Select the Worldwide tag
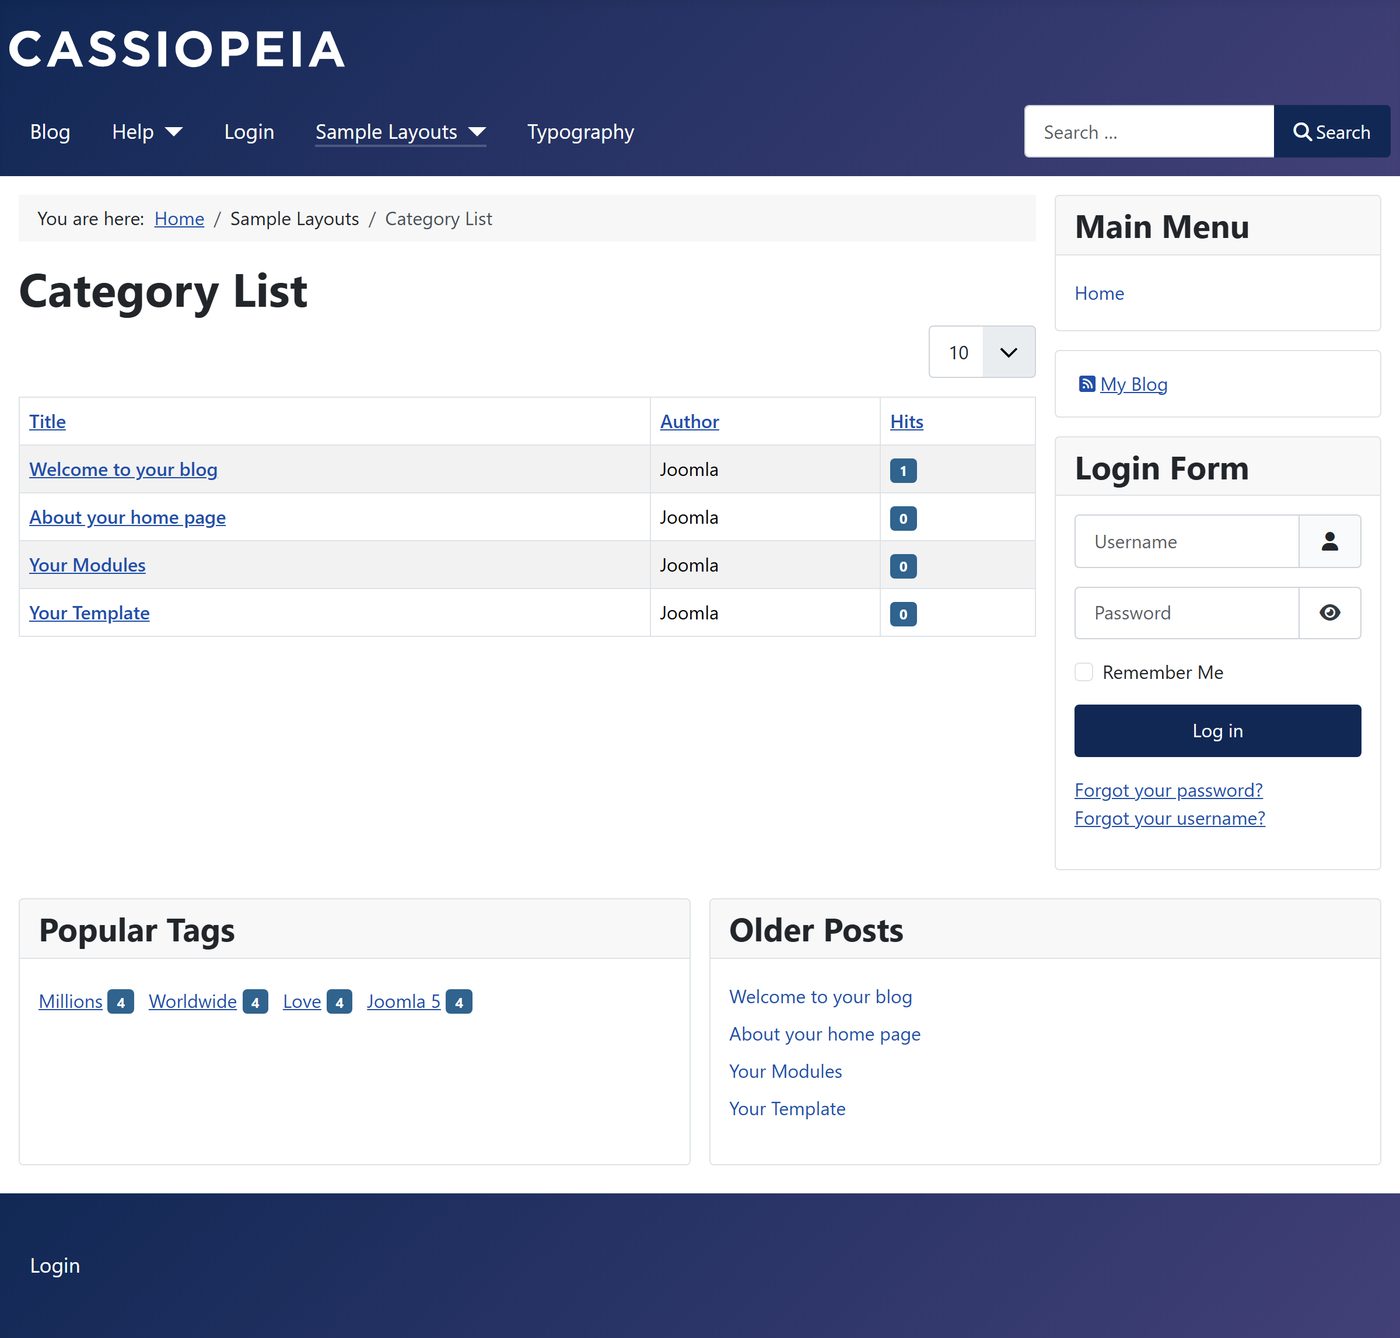This screenshot has height=1338, width=1400. [x=192, y=1001]
